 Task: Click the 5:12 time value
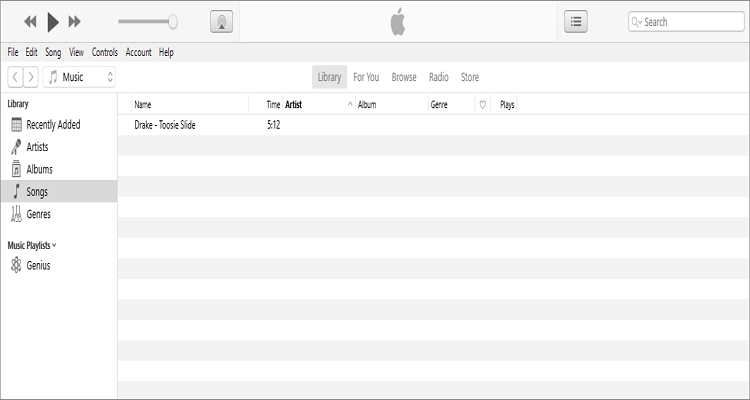(x=274, y=125)
